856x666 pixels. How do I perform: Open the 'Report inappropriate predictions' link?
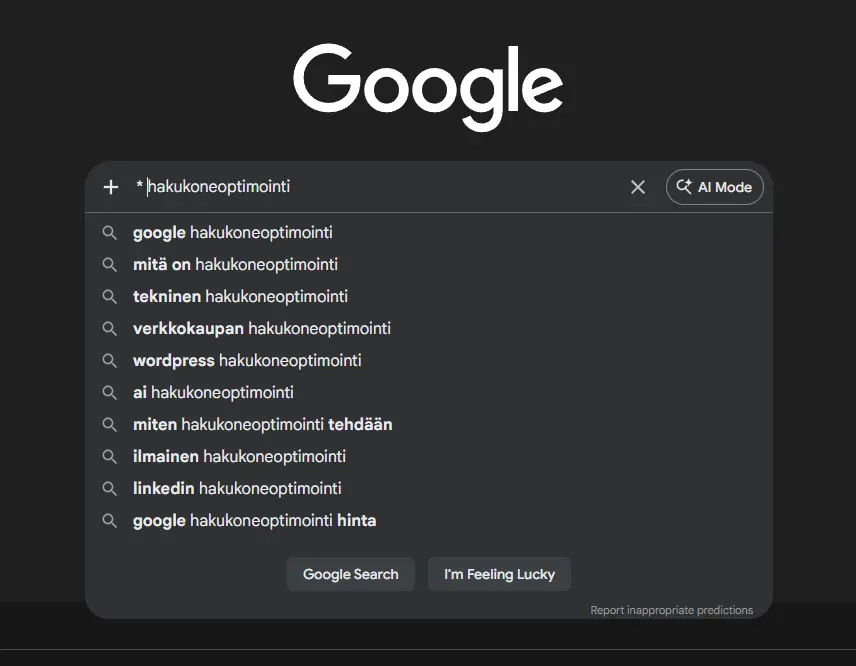672,609
